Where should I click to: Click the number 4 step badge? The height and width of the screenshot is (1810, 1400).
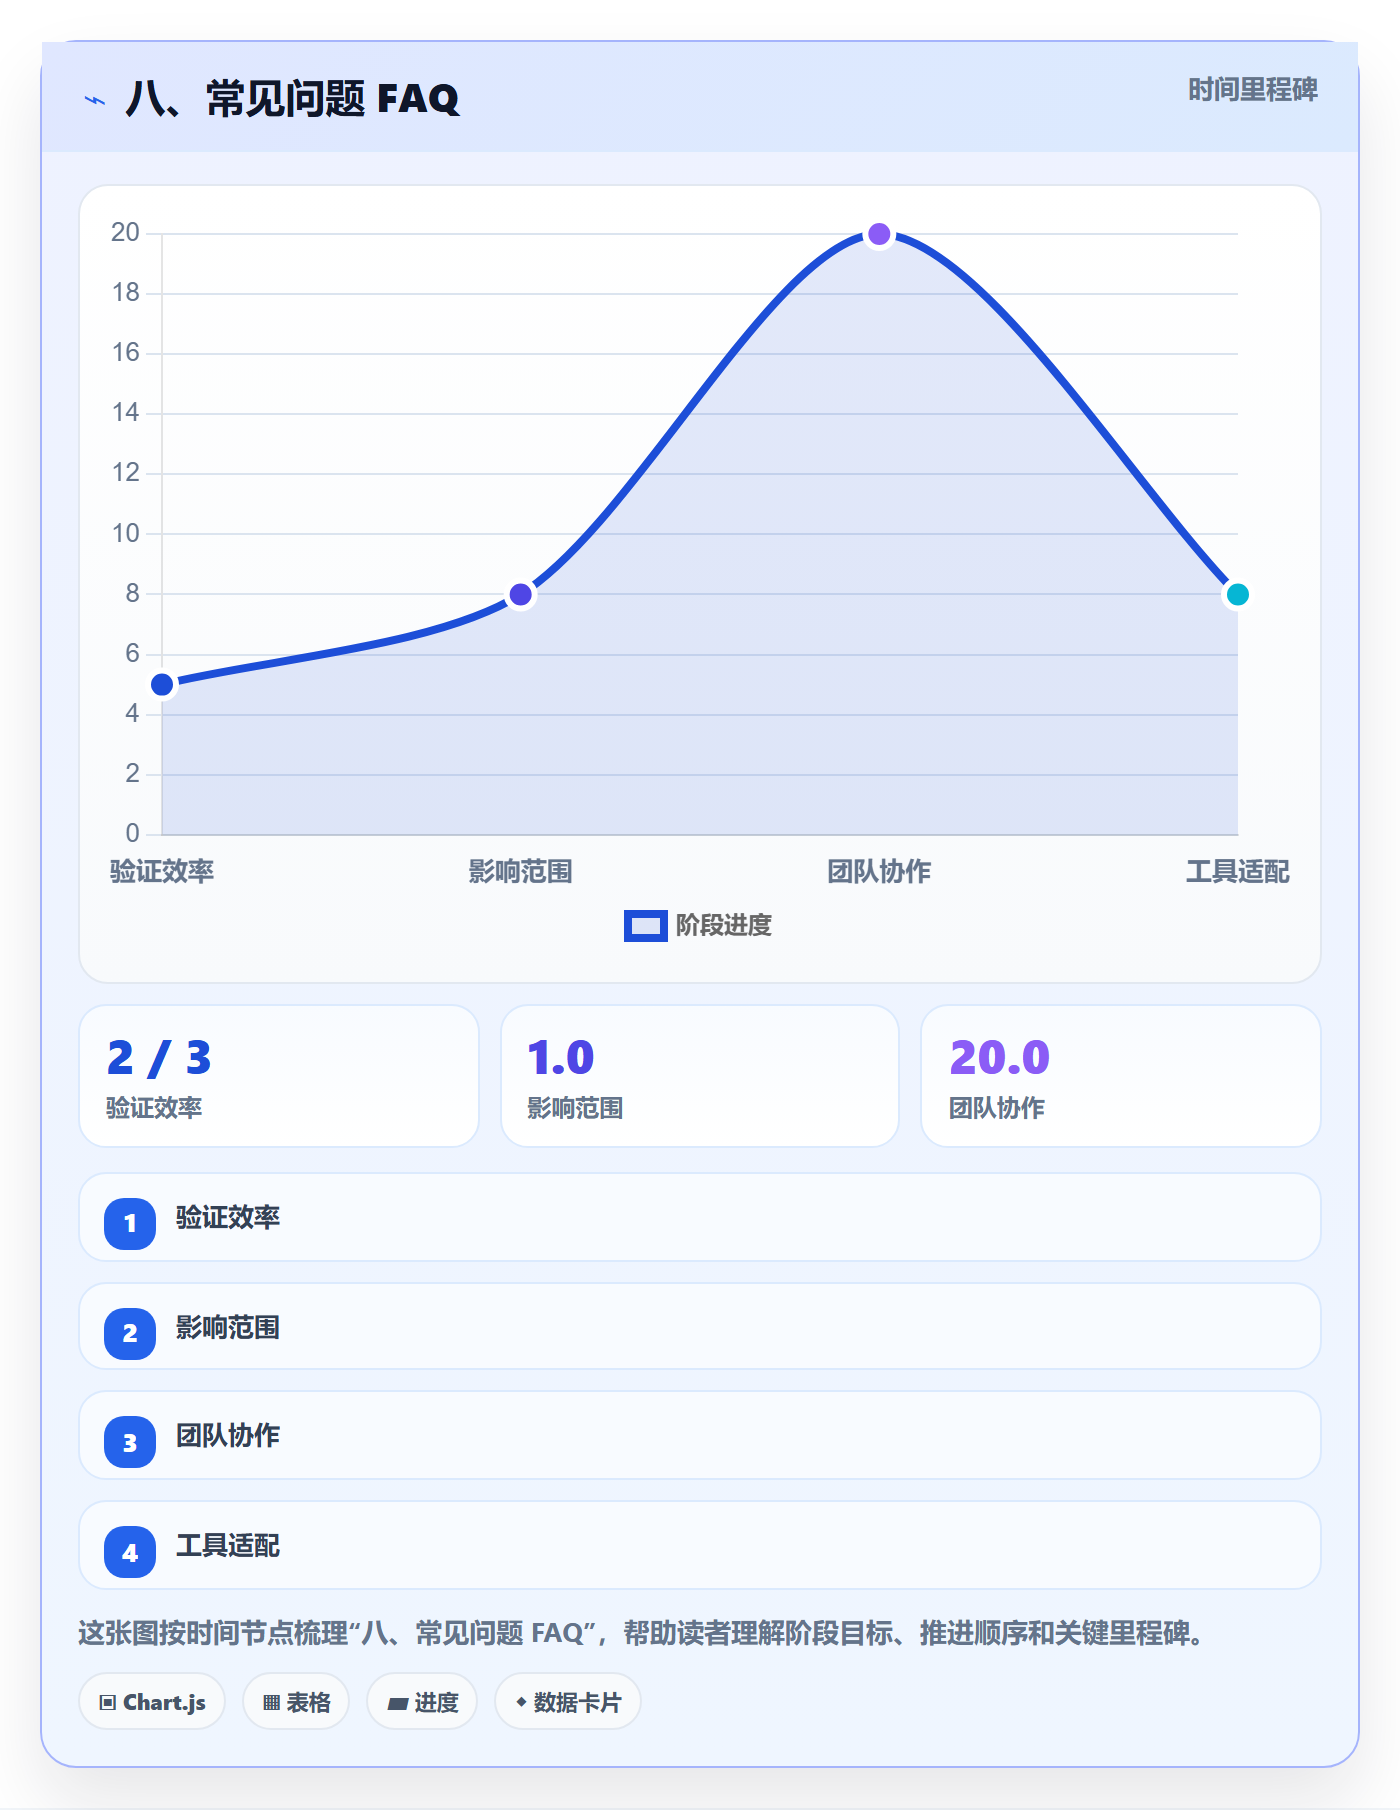(x=130, y=1553)
